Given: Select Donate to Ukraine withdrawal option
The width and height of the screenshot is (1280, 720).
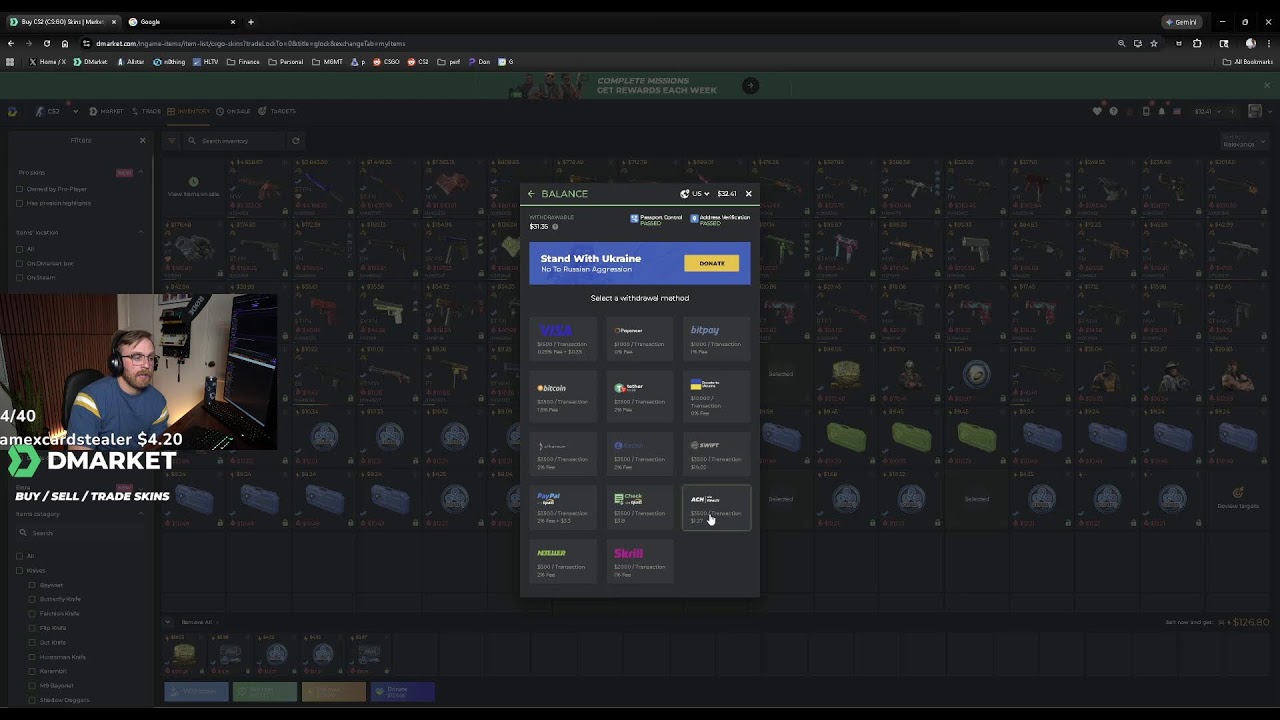Looking at the screenshot, I should 717,398.
